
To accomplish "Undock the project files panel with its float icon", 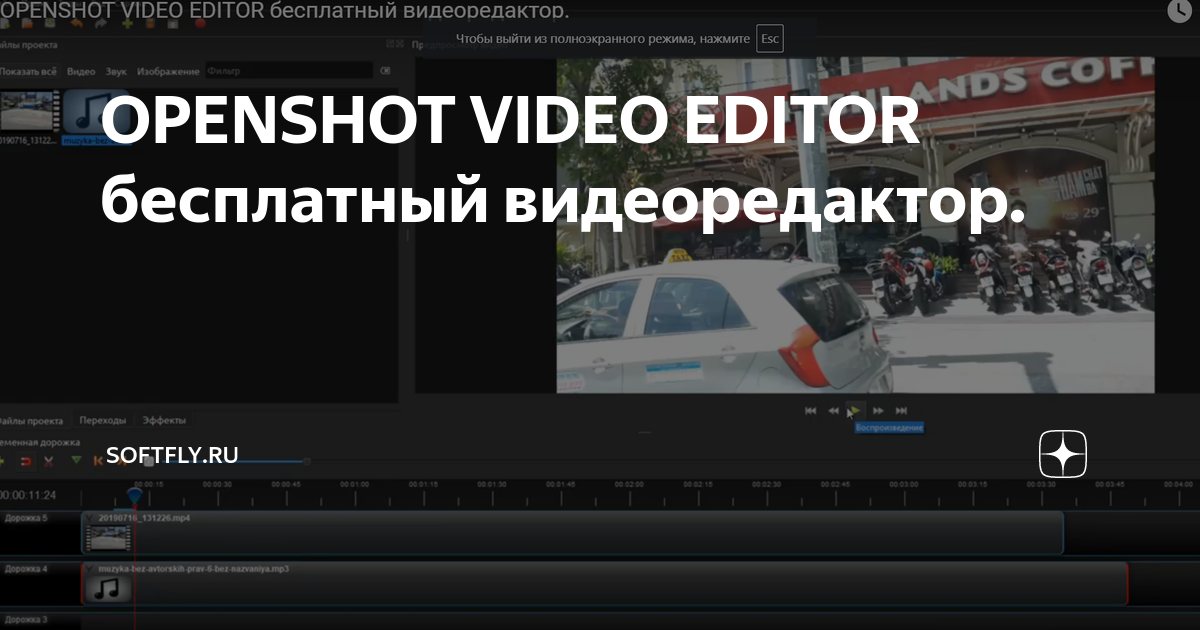I will (391, 44).
